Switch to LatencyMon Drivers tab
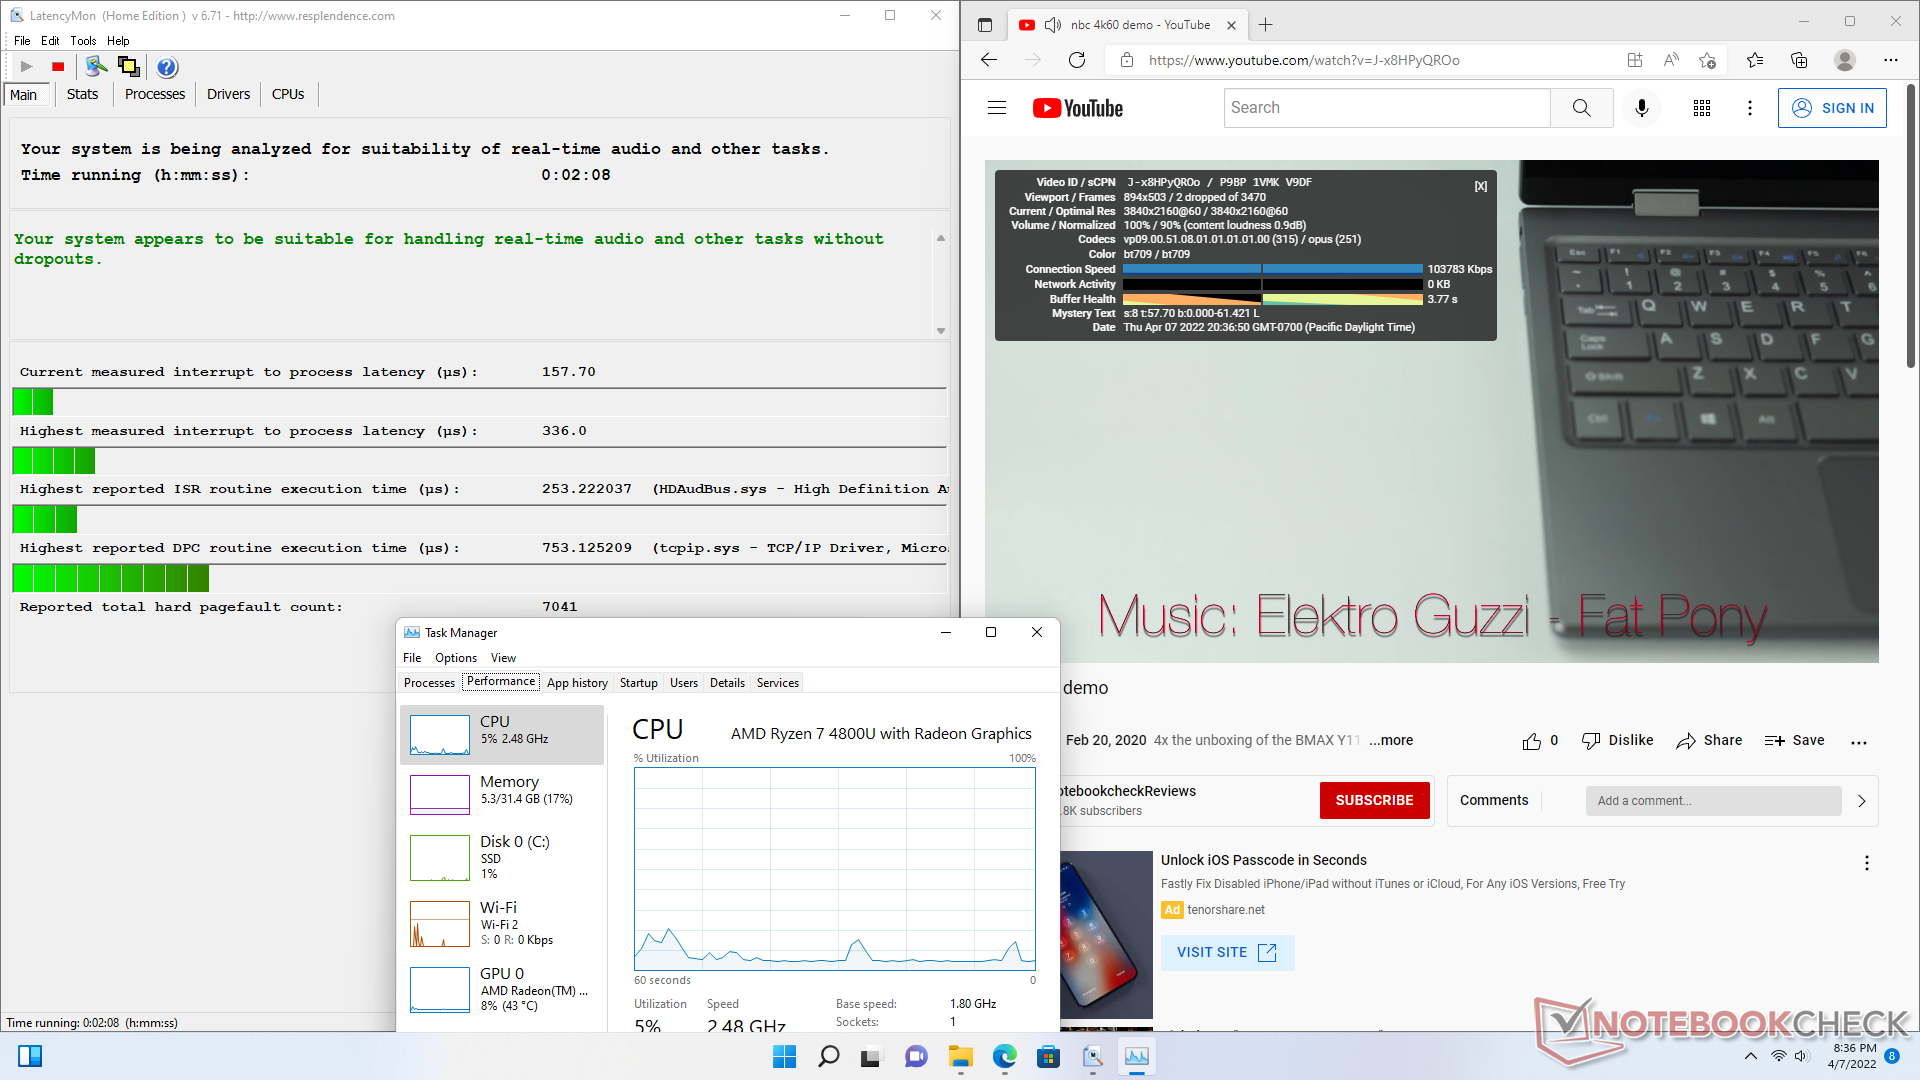 coord(228,94)
